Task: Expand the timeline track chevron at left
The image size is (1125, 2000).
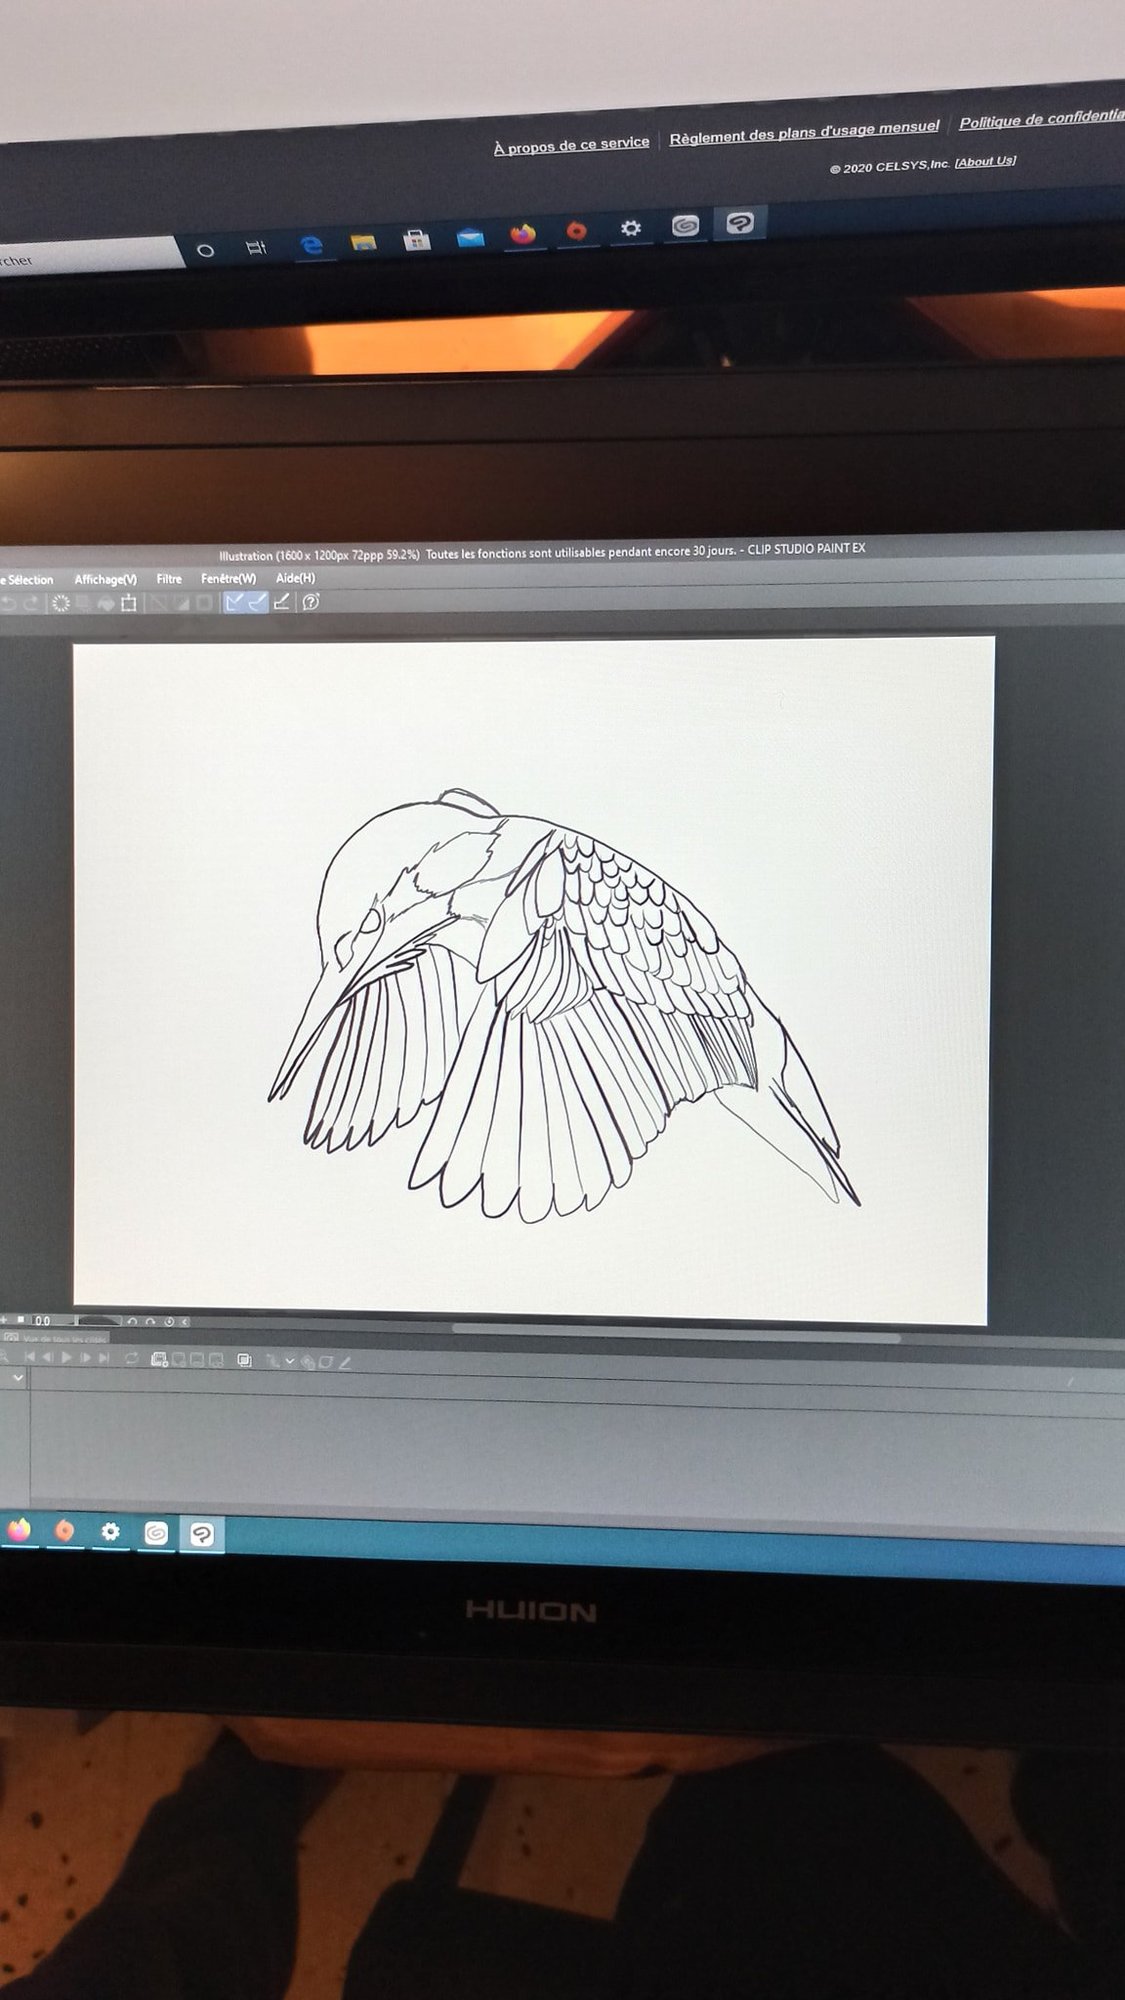Action: tap(17, 1378)
